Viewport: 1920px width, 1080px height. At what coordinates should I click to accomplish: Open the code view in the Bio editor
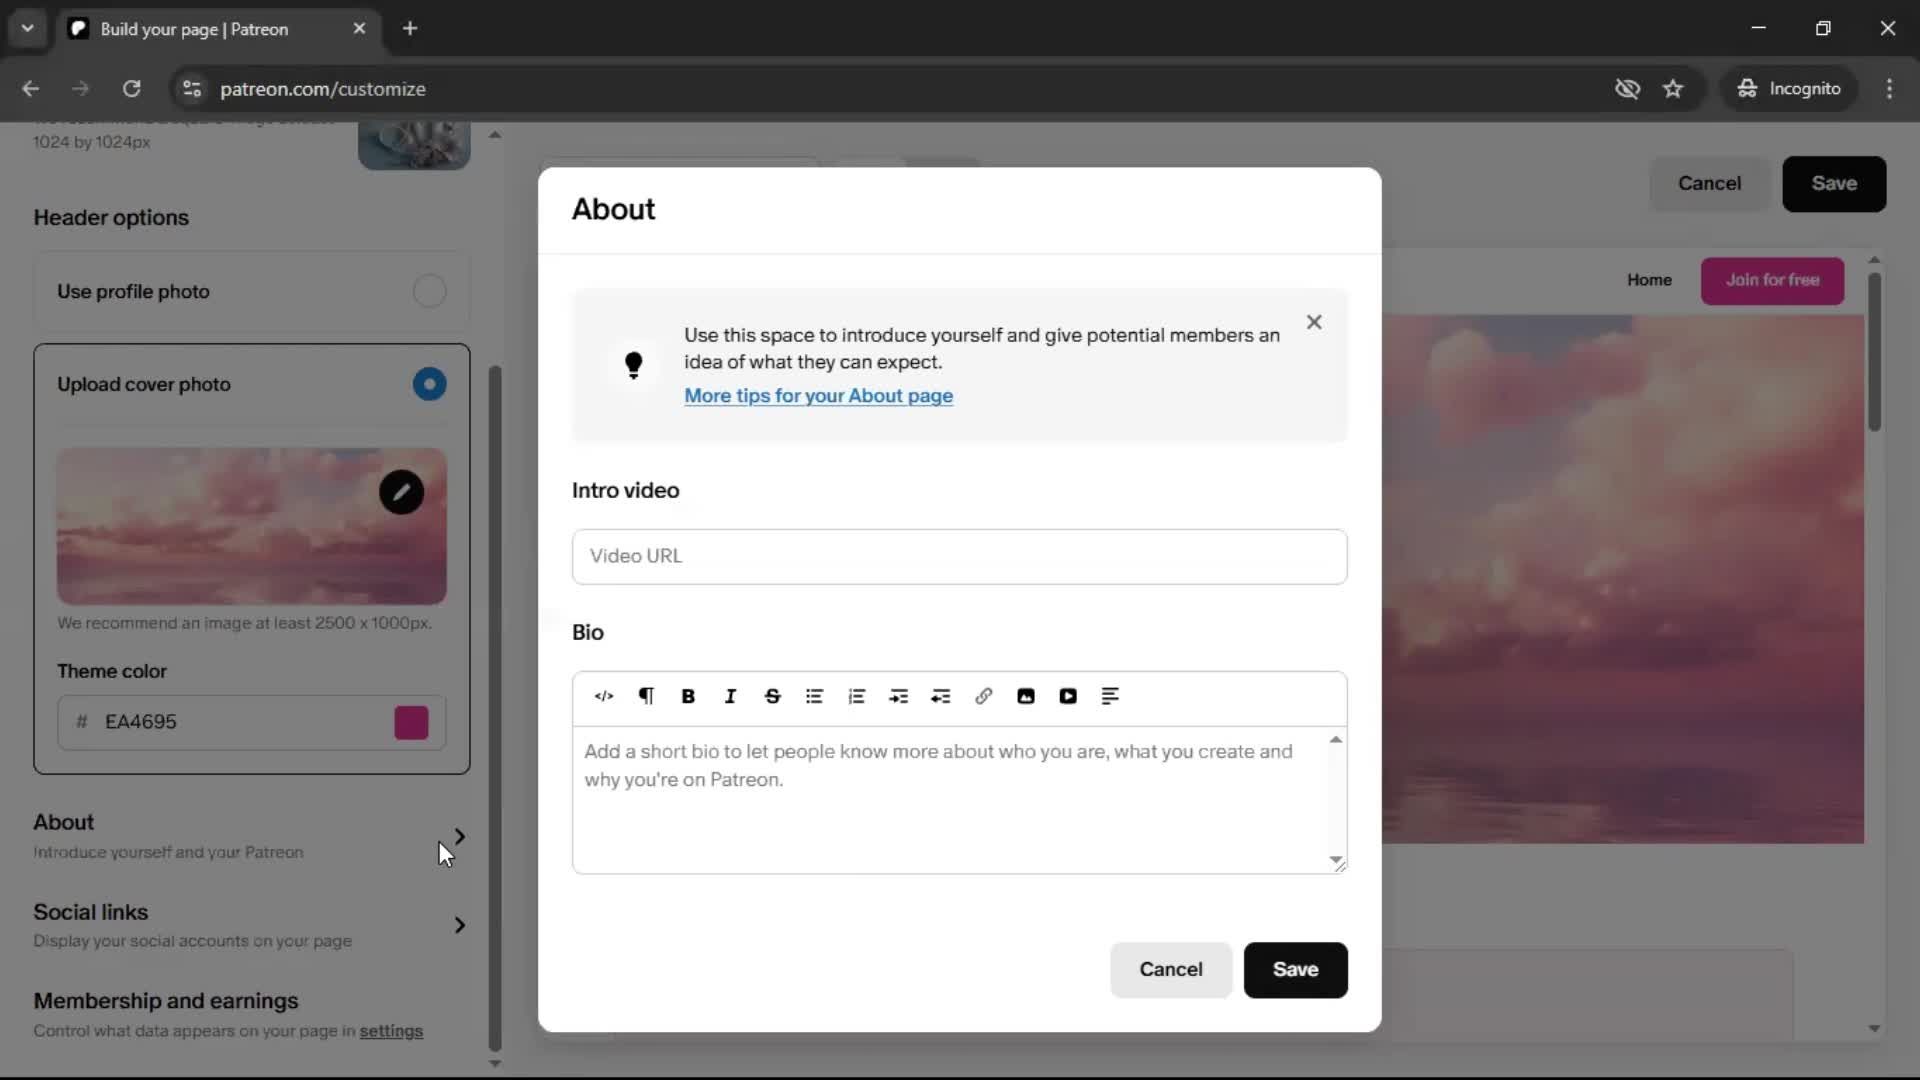tap(604, 696)
